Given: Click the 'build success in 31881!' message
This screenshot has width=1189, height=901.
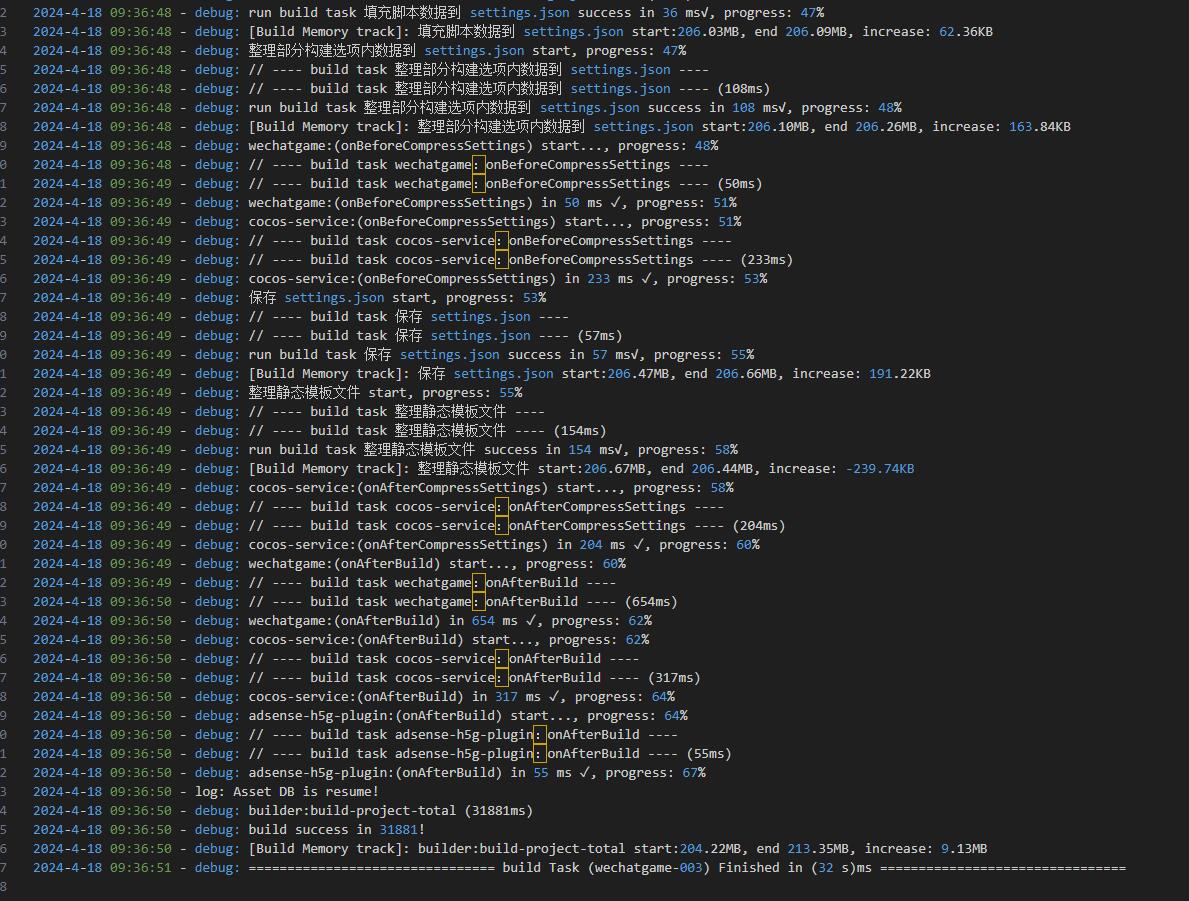Looking at the screenshot, I should click(337, 828).
